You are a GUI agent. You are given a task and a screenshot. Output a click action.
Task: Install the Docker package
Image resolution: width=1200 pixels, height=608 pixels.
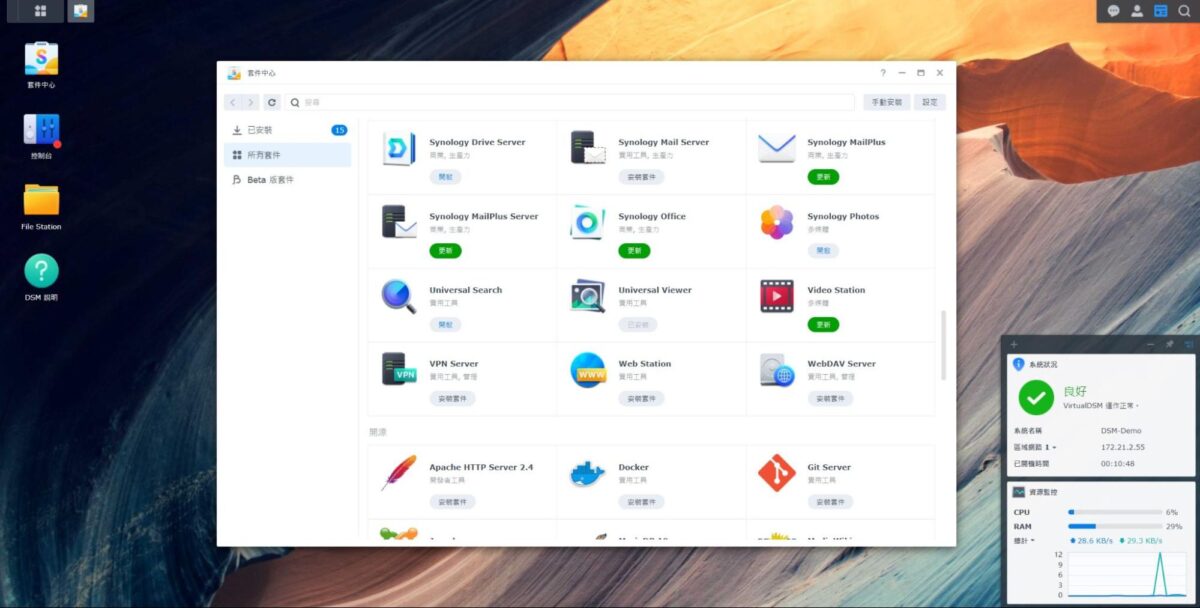click(641, 502)
